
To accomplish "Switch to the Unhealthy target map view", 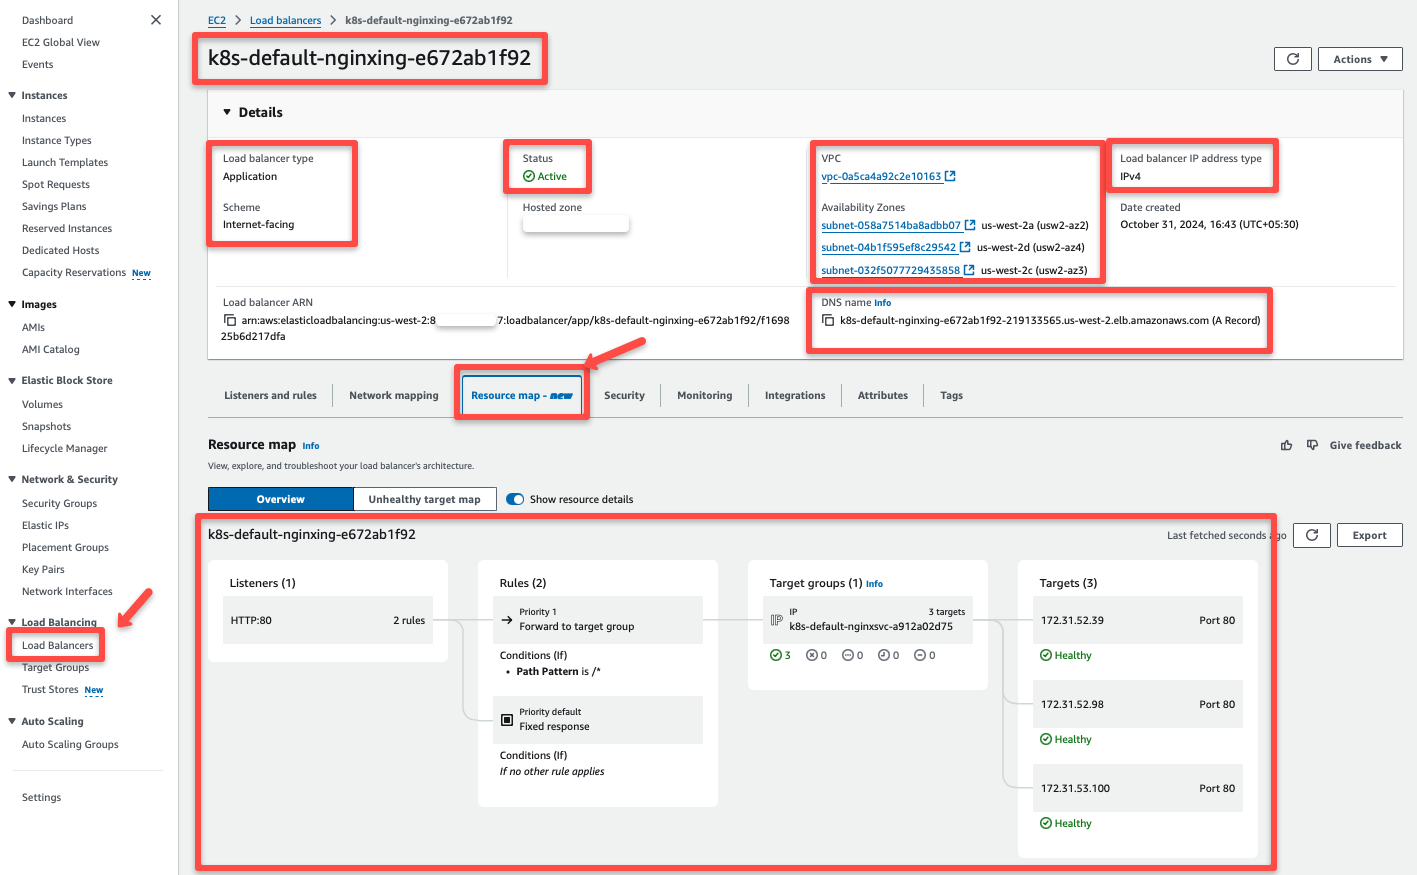I will point(424,498).
